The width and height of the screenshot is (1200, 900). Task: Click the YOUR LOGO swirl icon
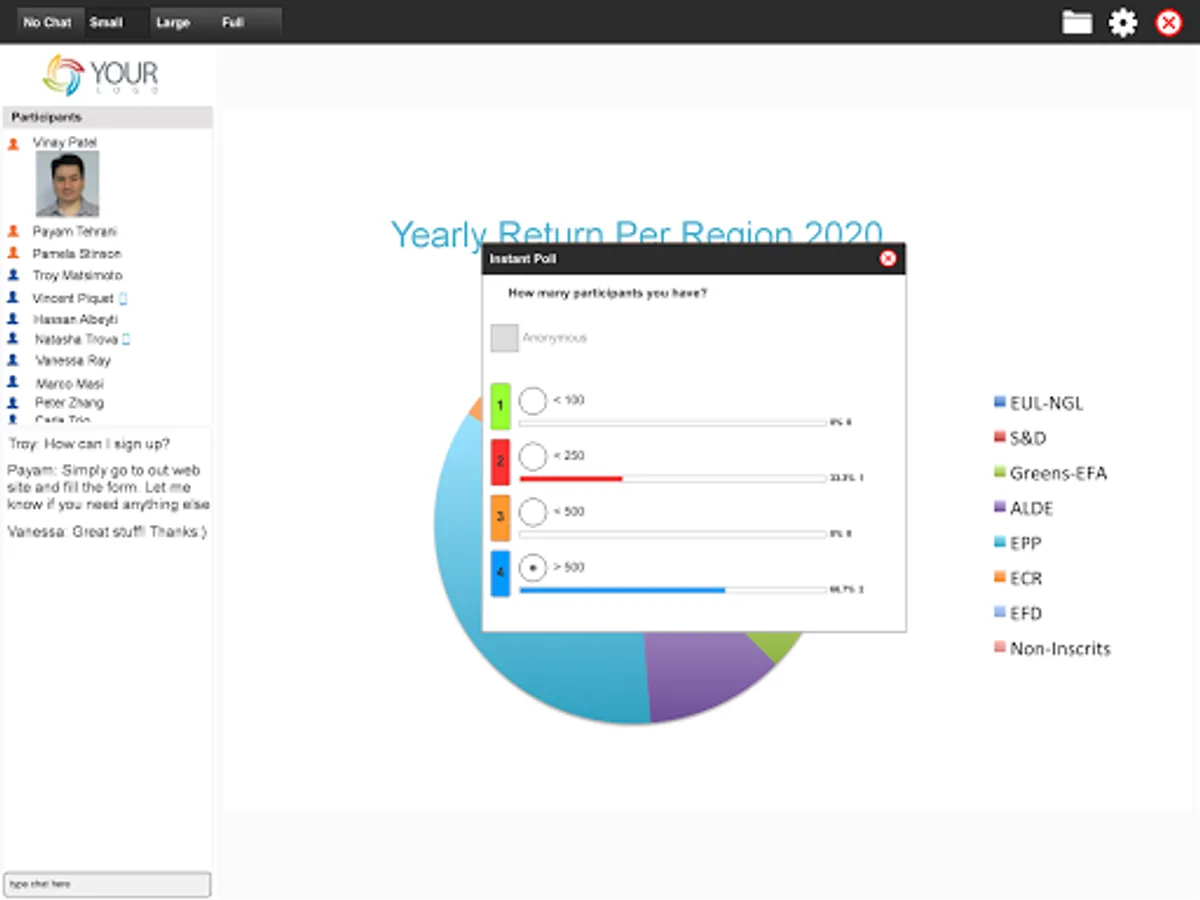tap(64, 75)
